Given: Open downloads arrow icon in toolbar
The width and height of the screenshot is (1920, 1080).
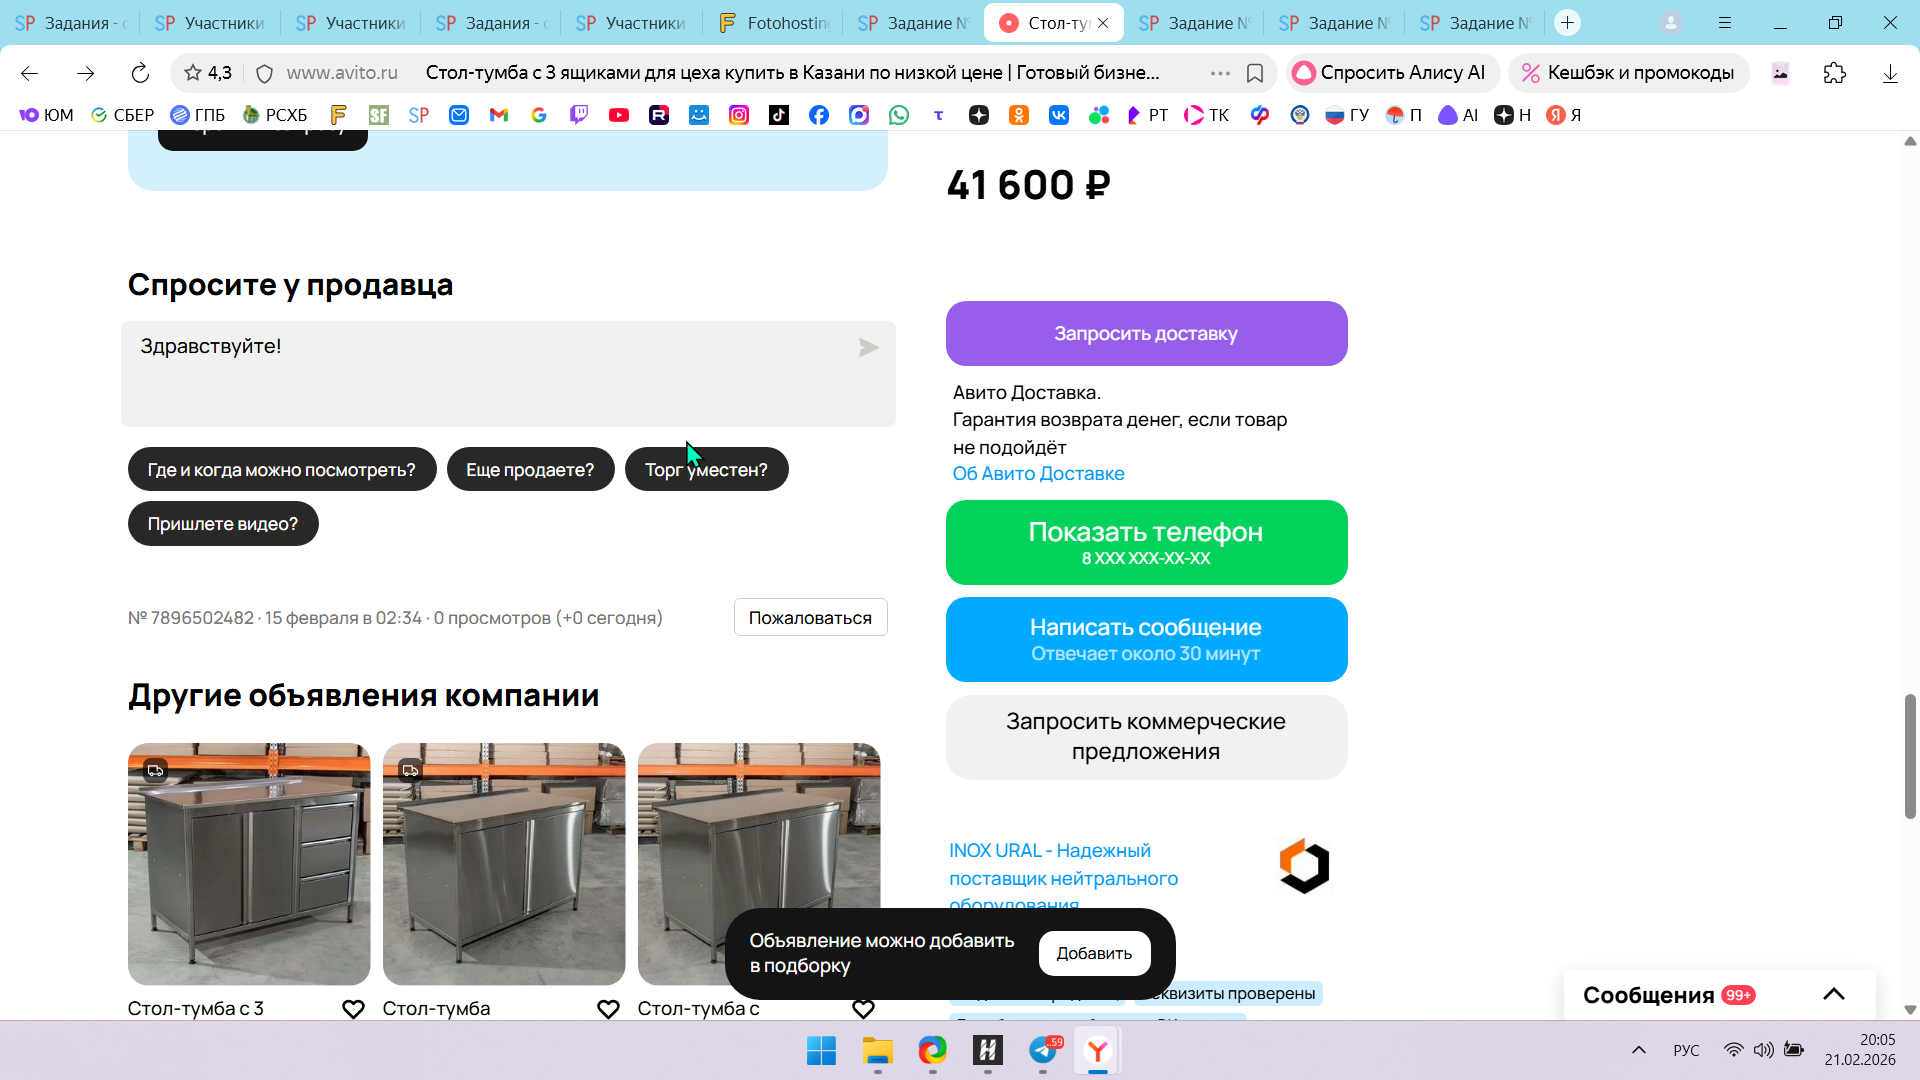Looking at the screenshot, I should point(1890,73).
